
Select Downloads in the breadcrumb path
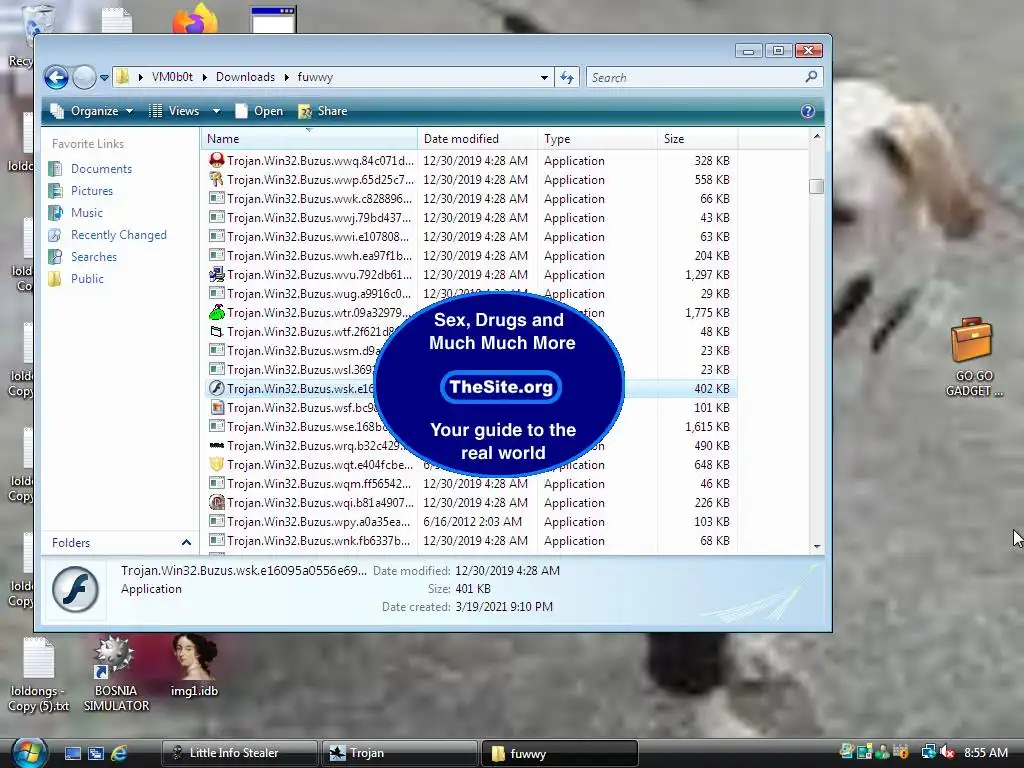coord(246,77)
